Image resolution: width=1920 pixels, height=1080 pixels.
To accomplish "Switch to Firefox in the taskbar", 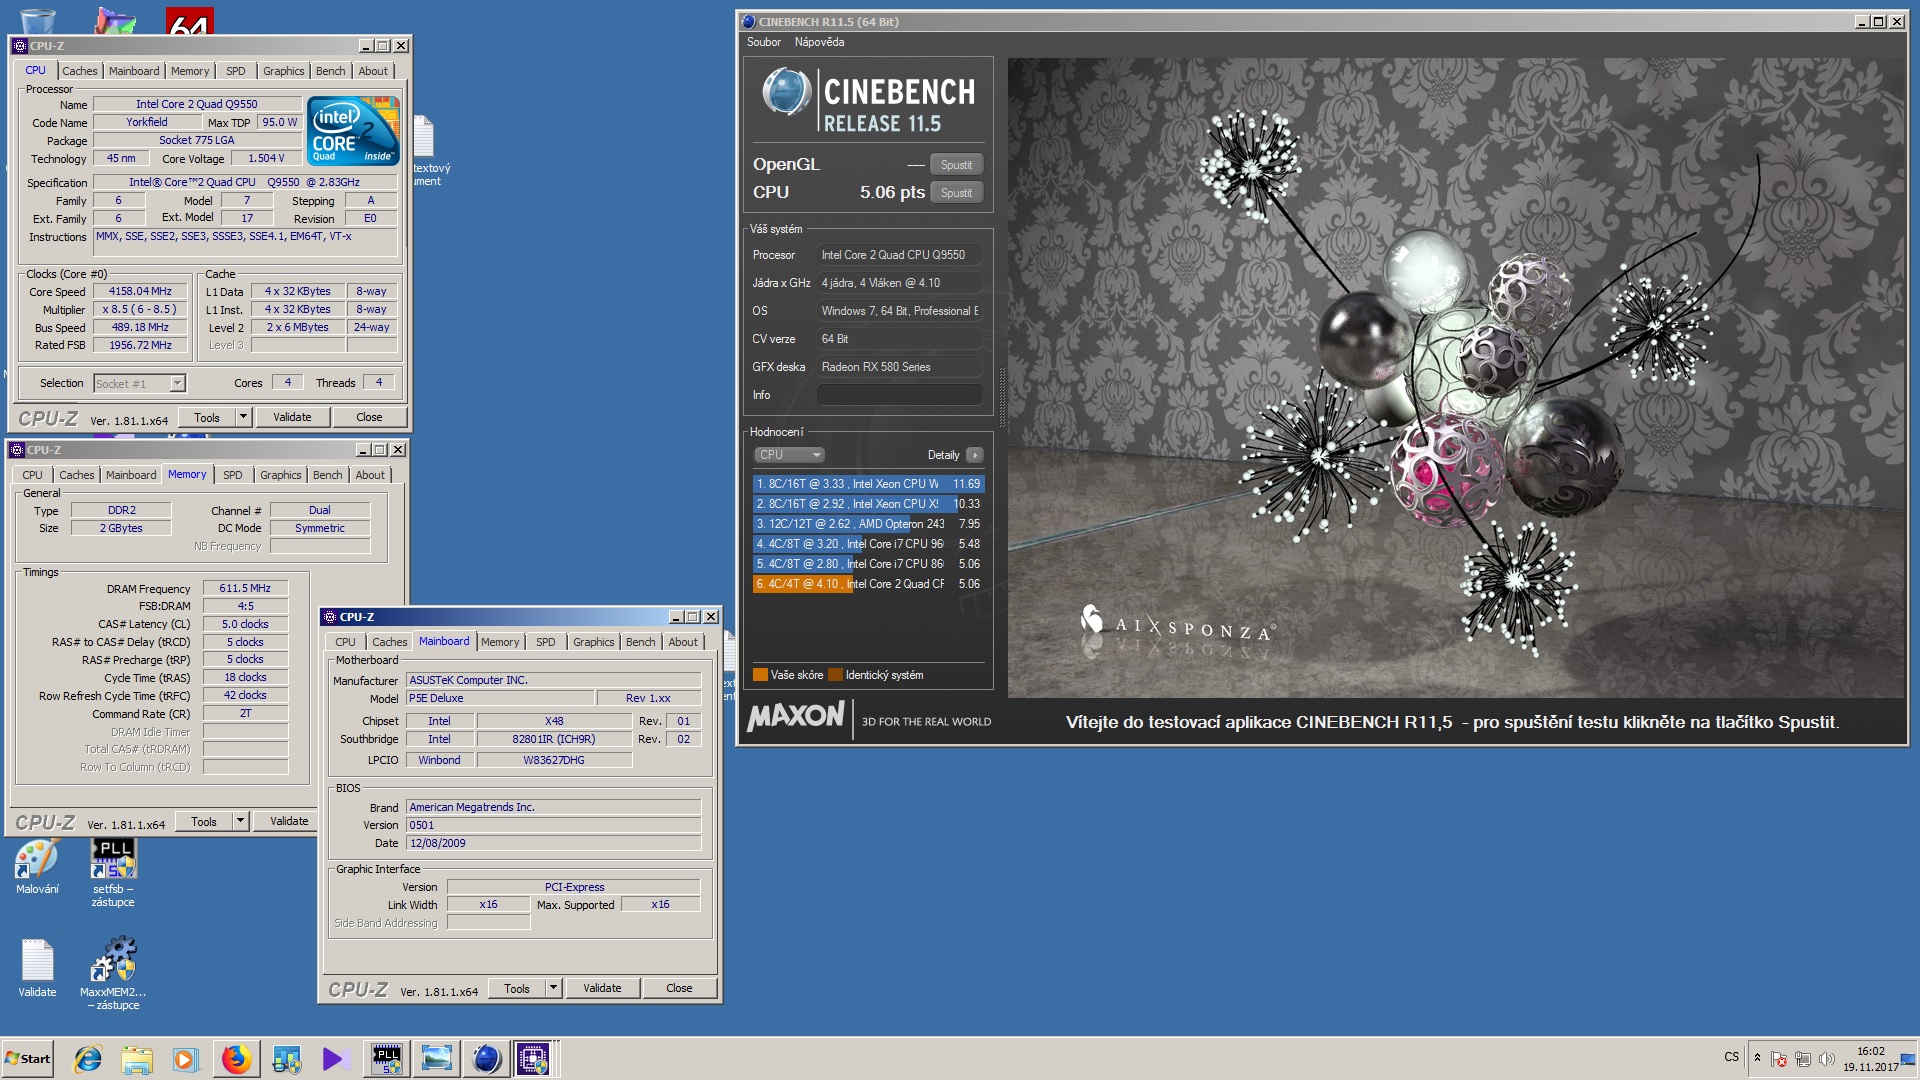I will coord(236,1058).
